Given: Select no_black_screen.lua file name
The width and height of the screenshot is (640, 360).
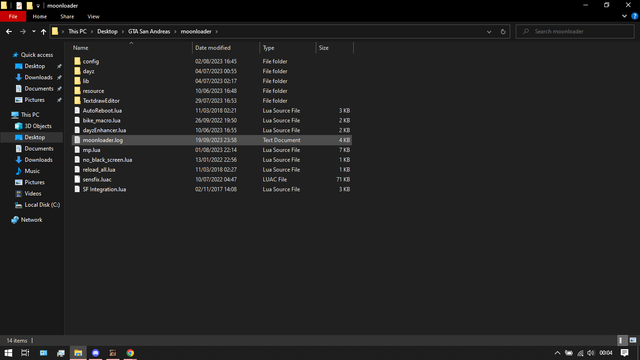Looking at the screenshot, I should pyautogui.click(x=107, y=160).
